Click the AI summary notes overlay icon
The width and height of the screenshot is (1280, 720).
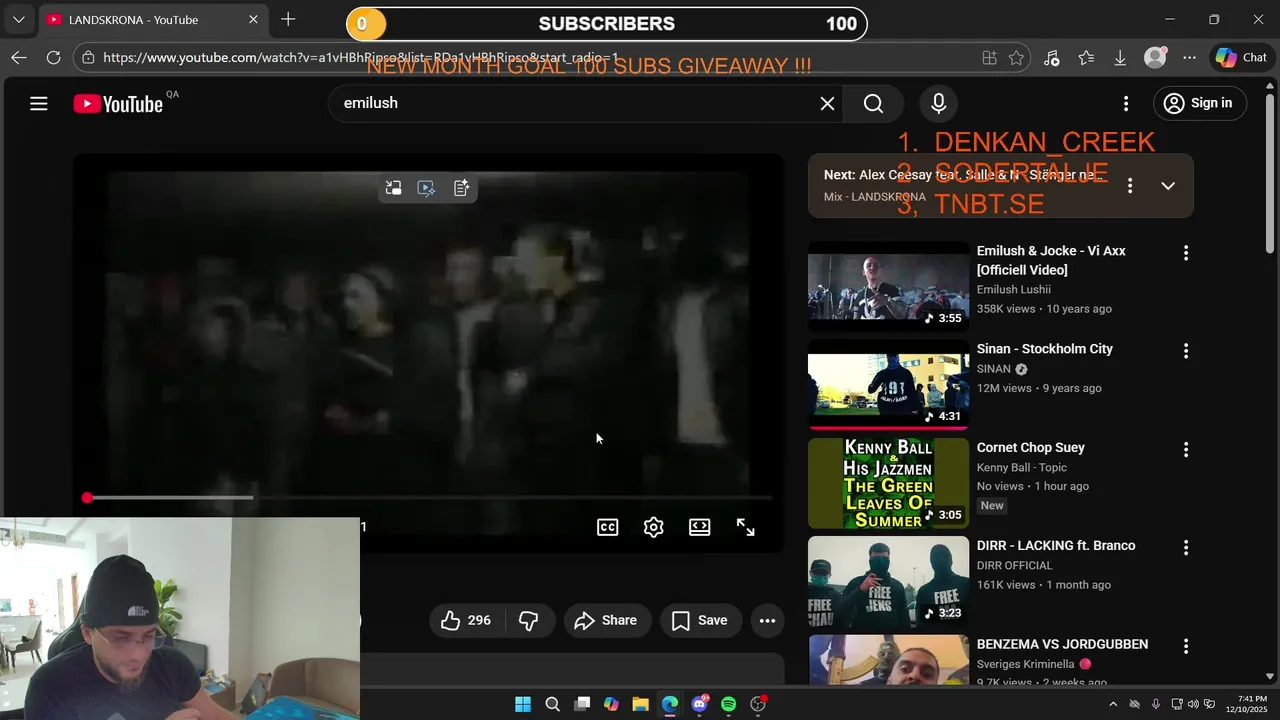click(x=461, y=188)
